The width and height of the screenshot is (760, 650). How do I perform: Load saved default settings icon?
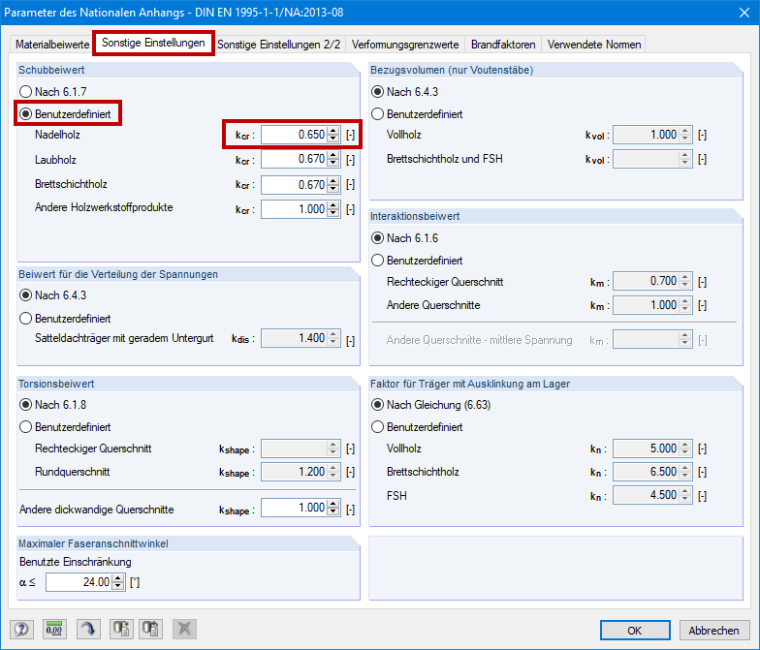pos(151,629)
